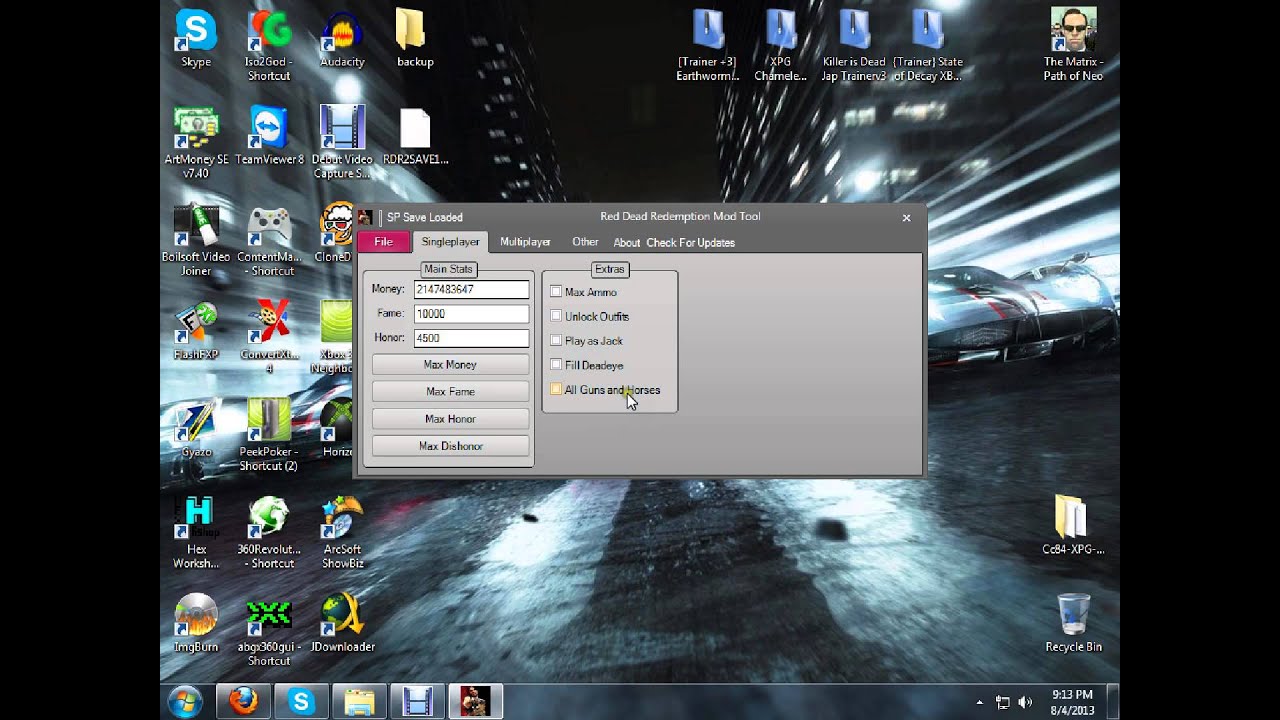Image resolution: width=1280 pixels, height=720 pixels.
Task: Click the Max Fame button
Action: (x=450, y=392)
